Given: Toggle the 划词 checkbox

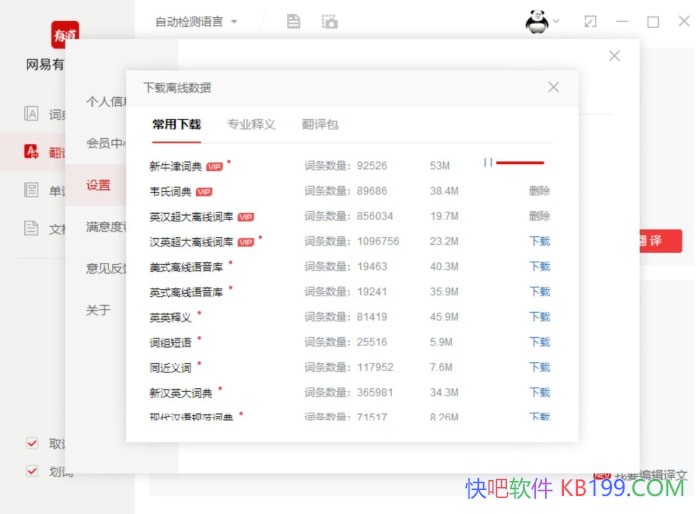Looking at the screenshot, I should pyautogui.click(x=32, y=471).
